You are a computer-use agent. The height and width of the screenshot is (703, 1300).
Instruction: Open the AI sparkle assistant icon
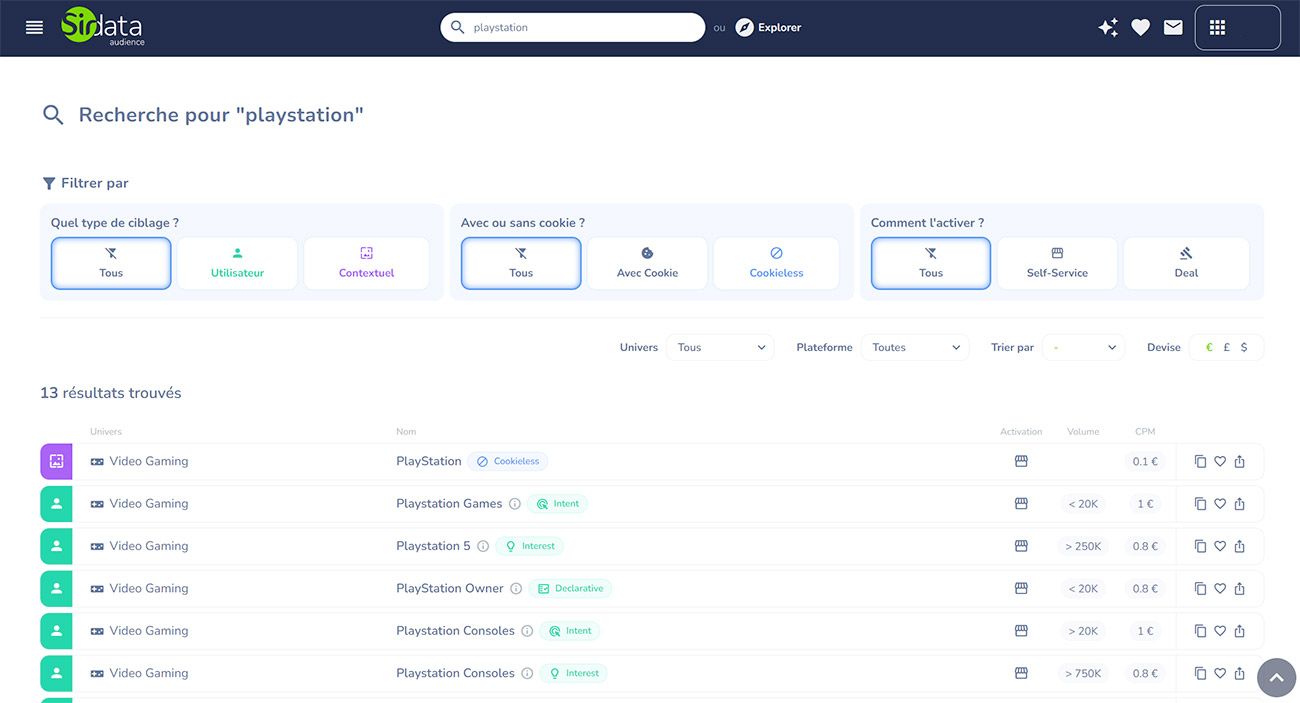pos(1108,28)
